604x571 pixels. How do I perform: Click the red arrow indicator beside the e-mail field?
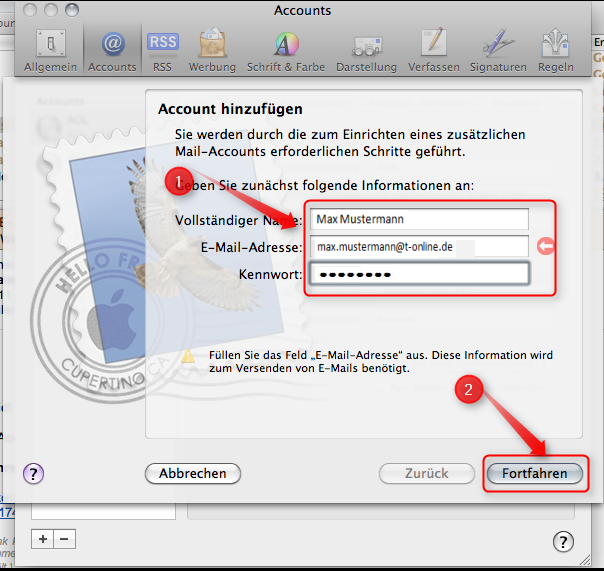(546, 246)
